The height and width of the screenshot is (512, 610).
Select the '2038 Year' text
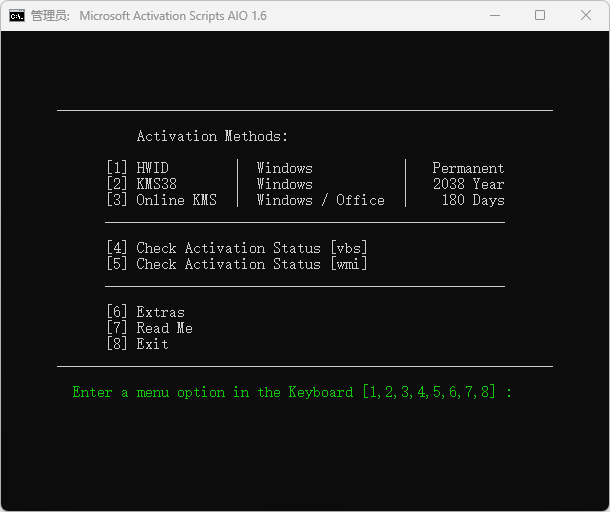pyautogui.click(x=469, y=184)
